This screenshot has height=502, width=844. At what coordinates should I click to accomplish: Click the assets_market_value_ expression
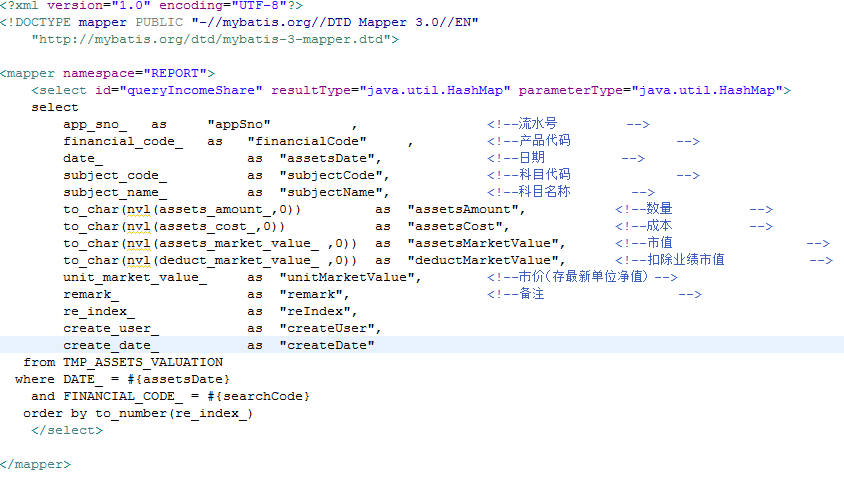point(210,244)
